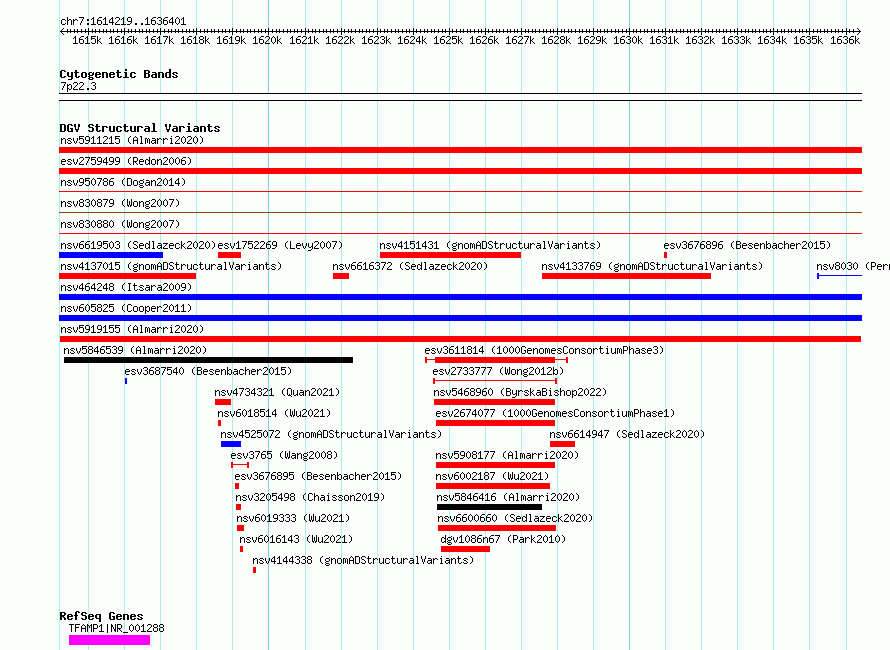Select blue bar under nsv4525072 gnomAD variant
The width and height of the screenshot is (890, 650).
coord(231,444)
